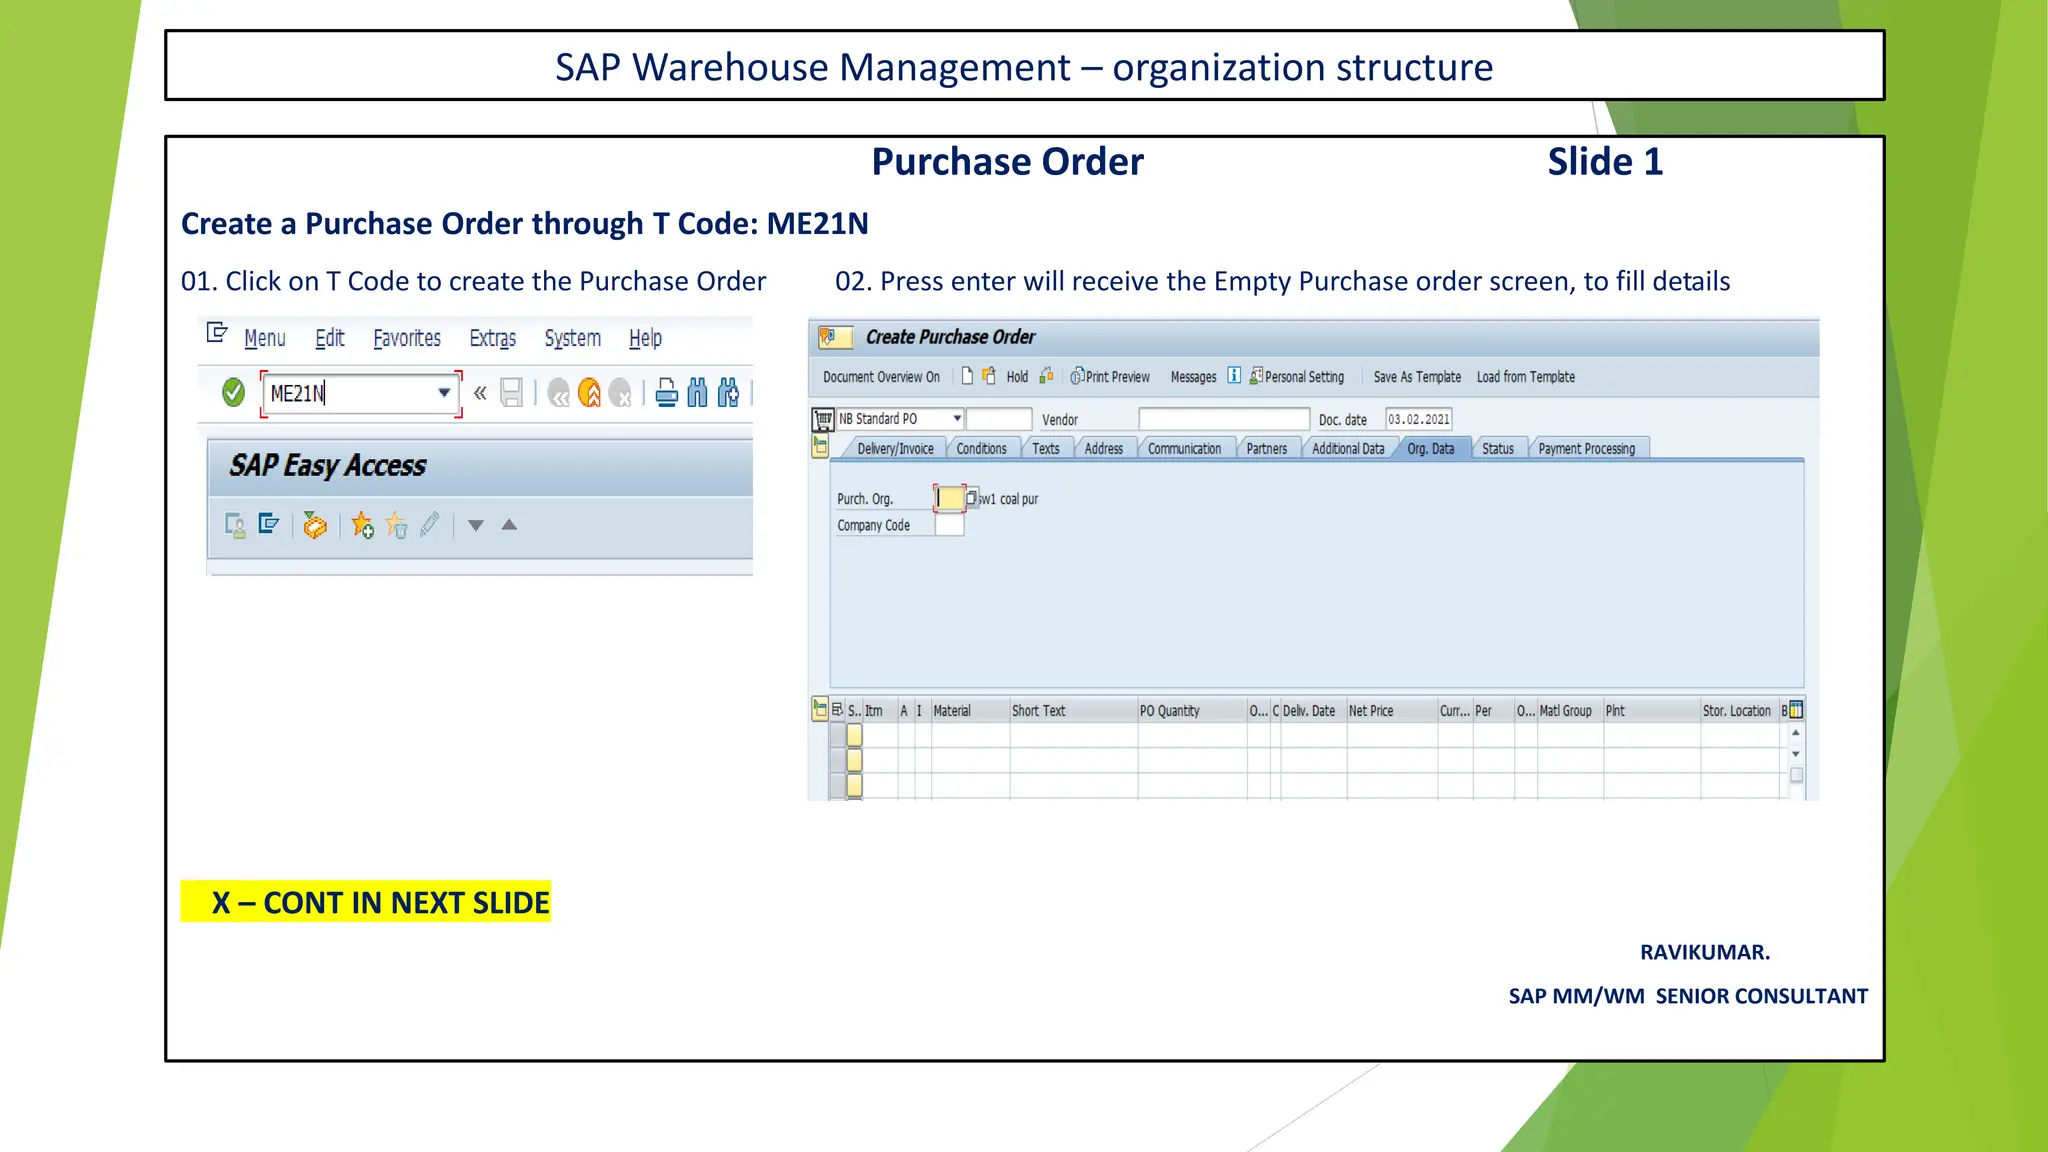Image resolution: width=2048 pixels, height=1152 pixels.
Task: Click the window menu icon left of Menu
Action: (217, 333)
